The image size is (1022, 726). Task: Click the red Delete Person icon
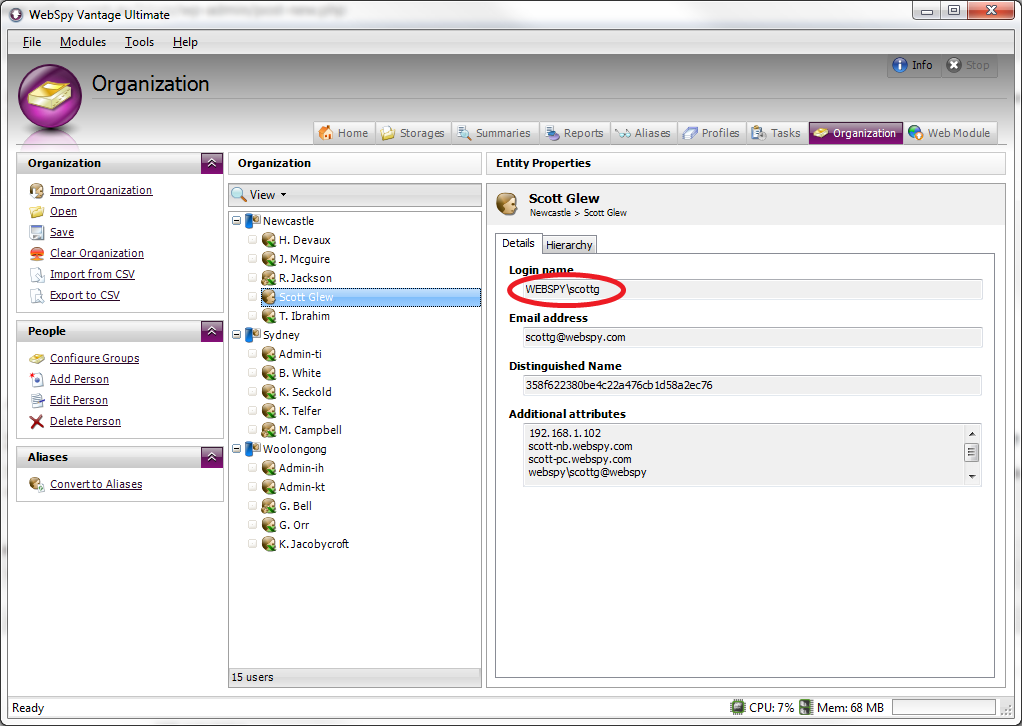coord(36,422)
